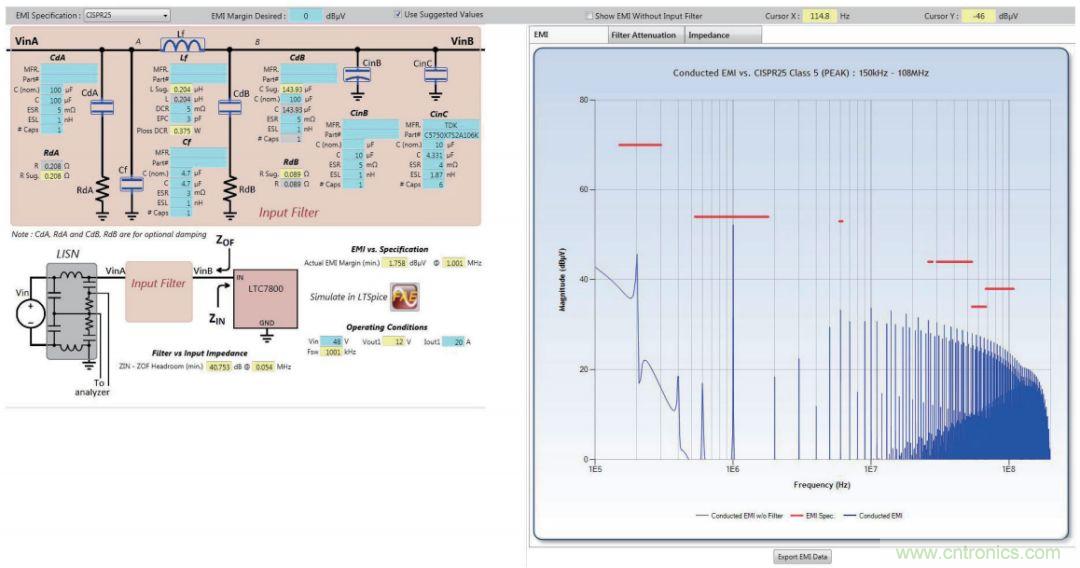The image size is (1080, 568).
Task: Enable Show EMI Without Input Filter
Action: [589, 16]
